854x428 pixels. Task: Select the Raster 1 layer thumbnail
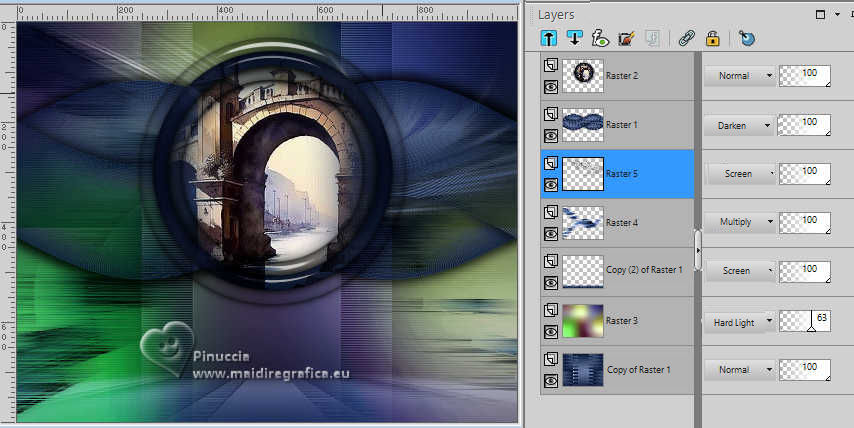click(x=583, y=125)
